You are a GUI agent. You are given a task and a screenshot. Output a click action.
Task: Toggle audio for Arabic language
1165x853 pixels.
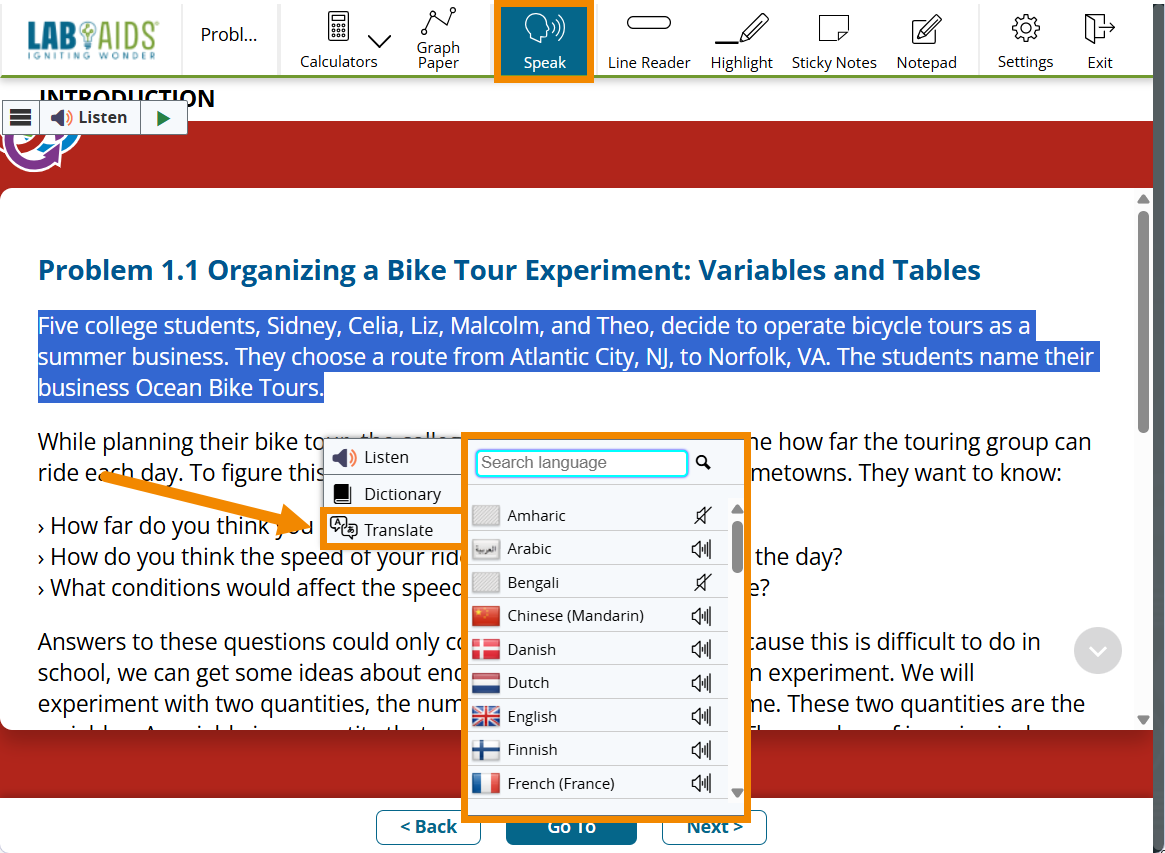[701, 549]
